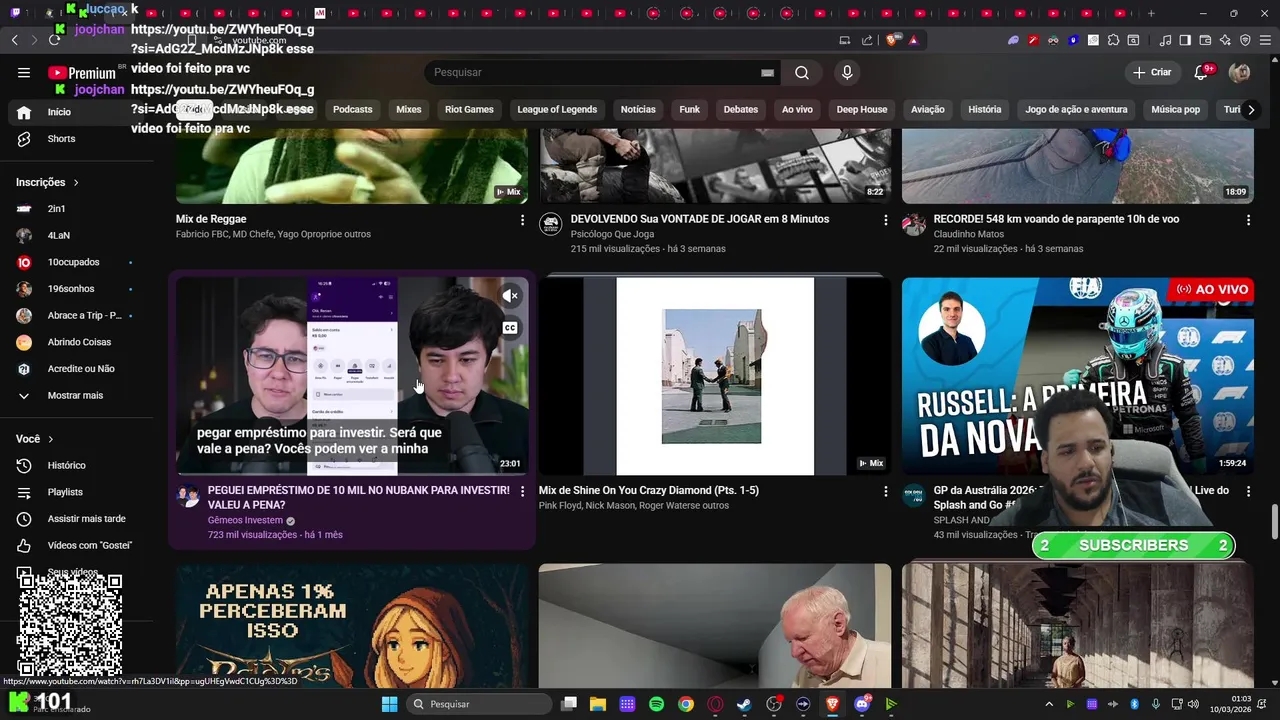The image size is (1280, 720).
Task: Open Brave Rewards triangle icon
Action: point(913,40)
